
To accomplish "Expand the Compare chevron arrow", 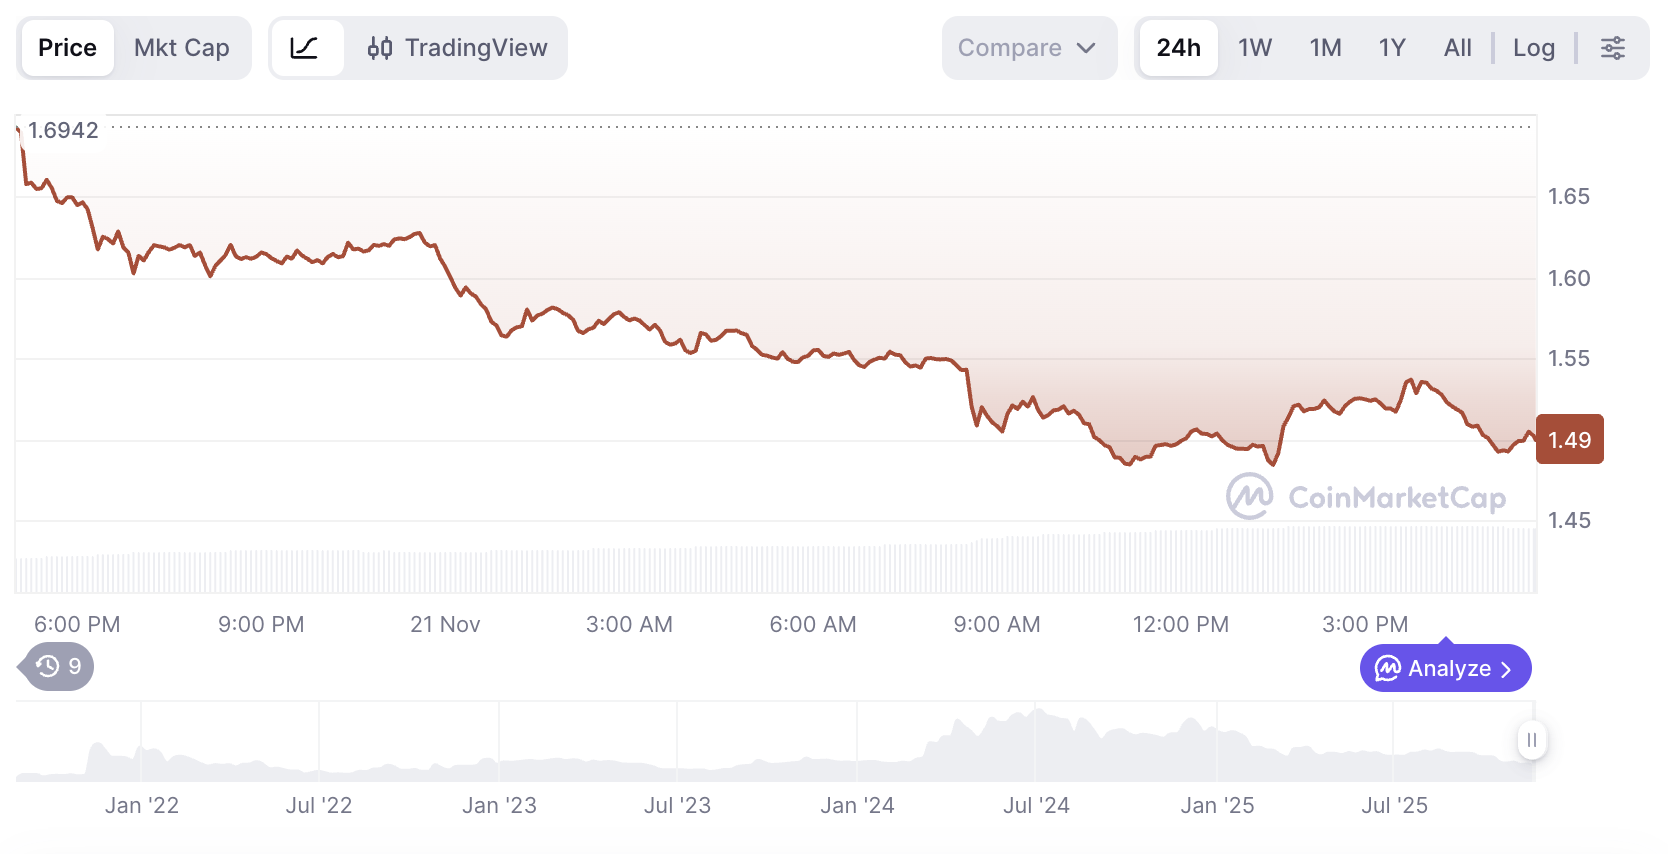I will click(1086, 48).
